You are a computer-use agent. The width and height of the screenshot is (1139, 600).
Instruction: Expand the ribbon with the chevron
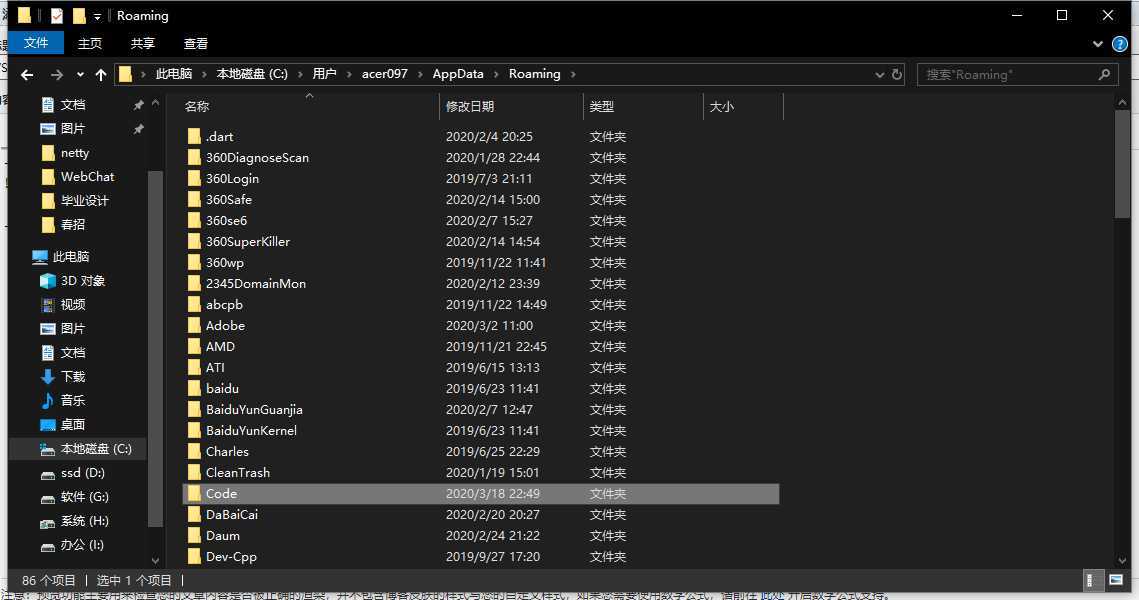[1098, 44]
